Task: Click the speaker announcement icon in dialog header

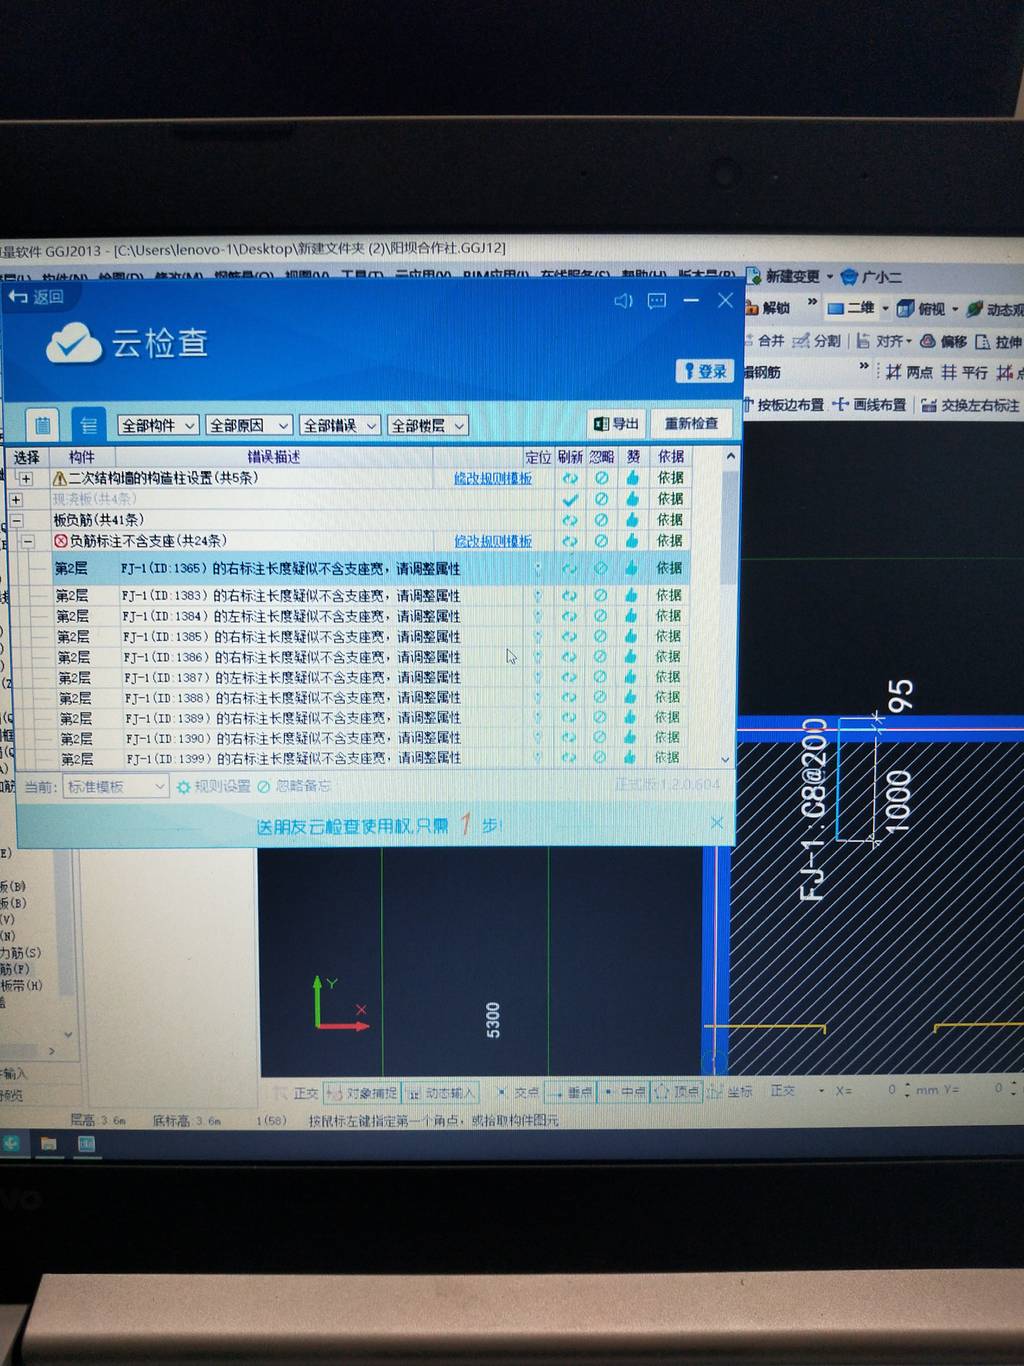Action: tap(623, 300)
